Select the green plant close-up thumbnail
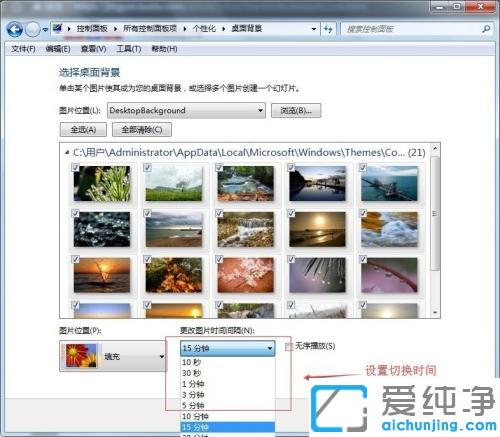This screenshot has height=437, width=500. click(x=102, y=184)
